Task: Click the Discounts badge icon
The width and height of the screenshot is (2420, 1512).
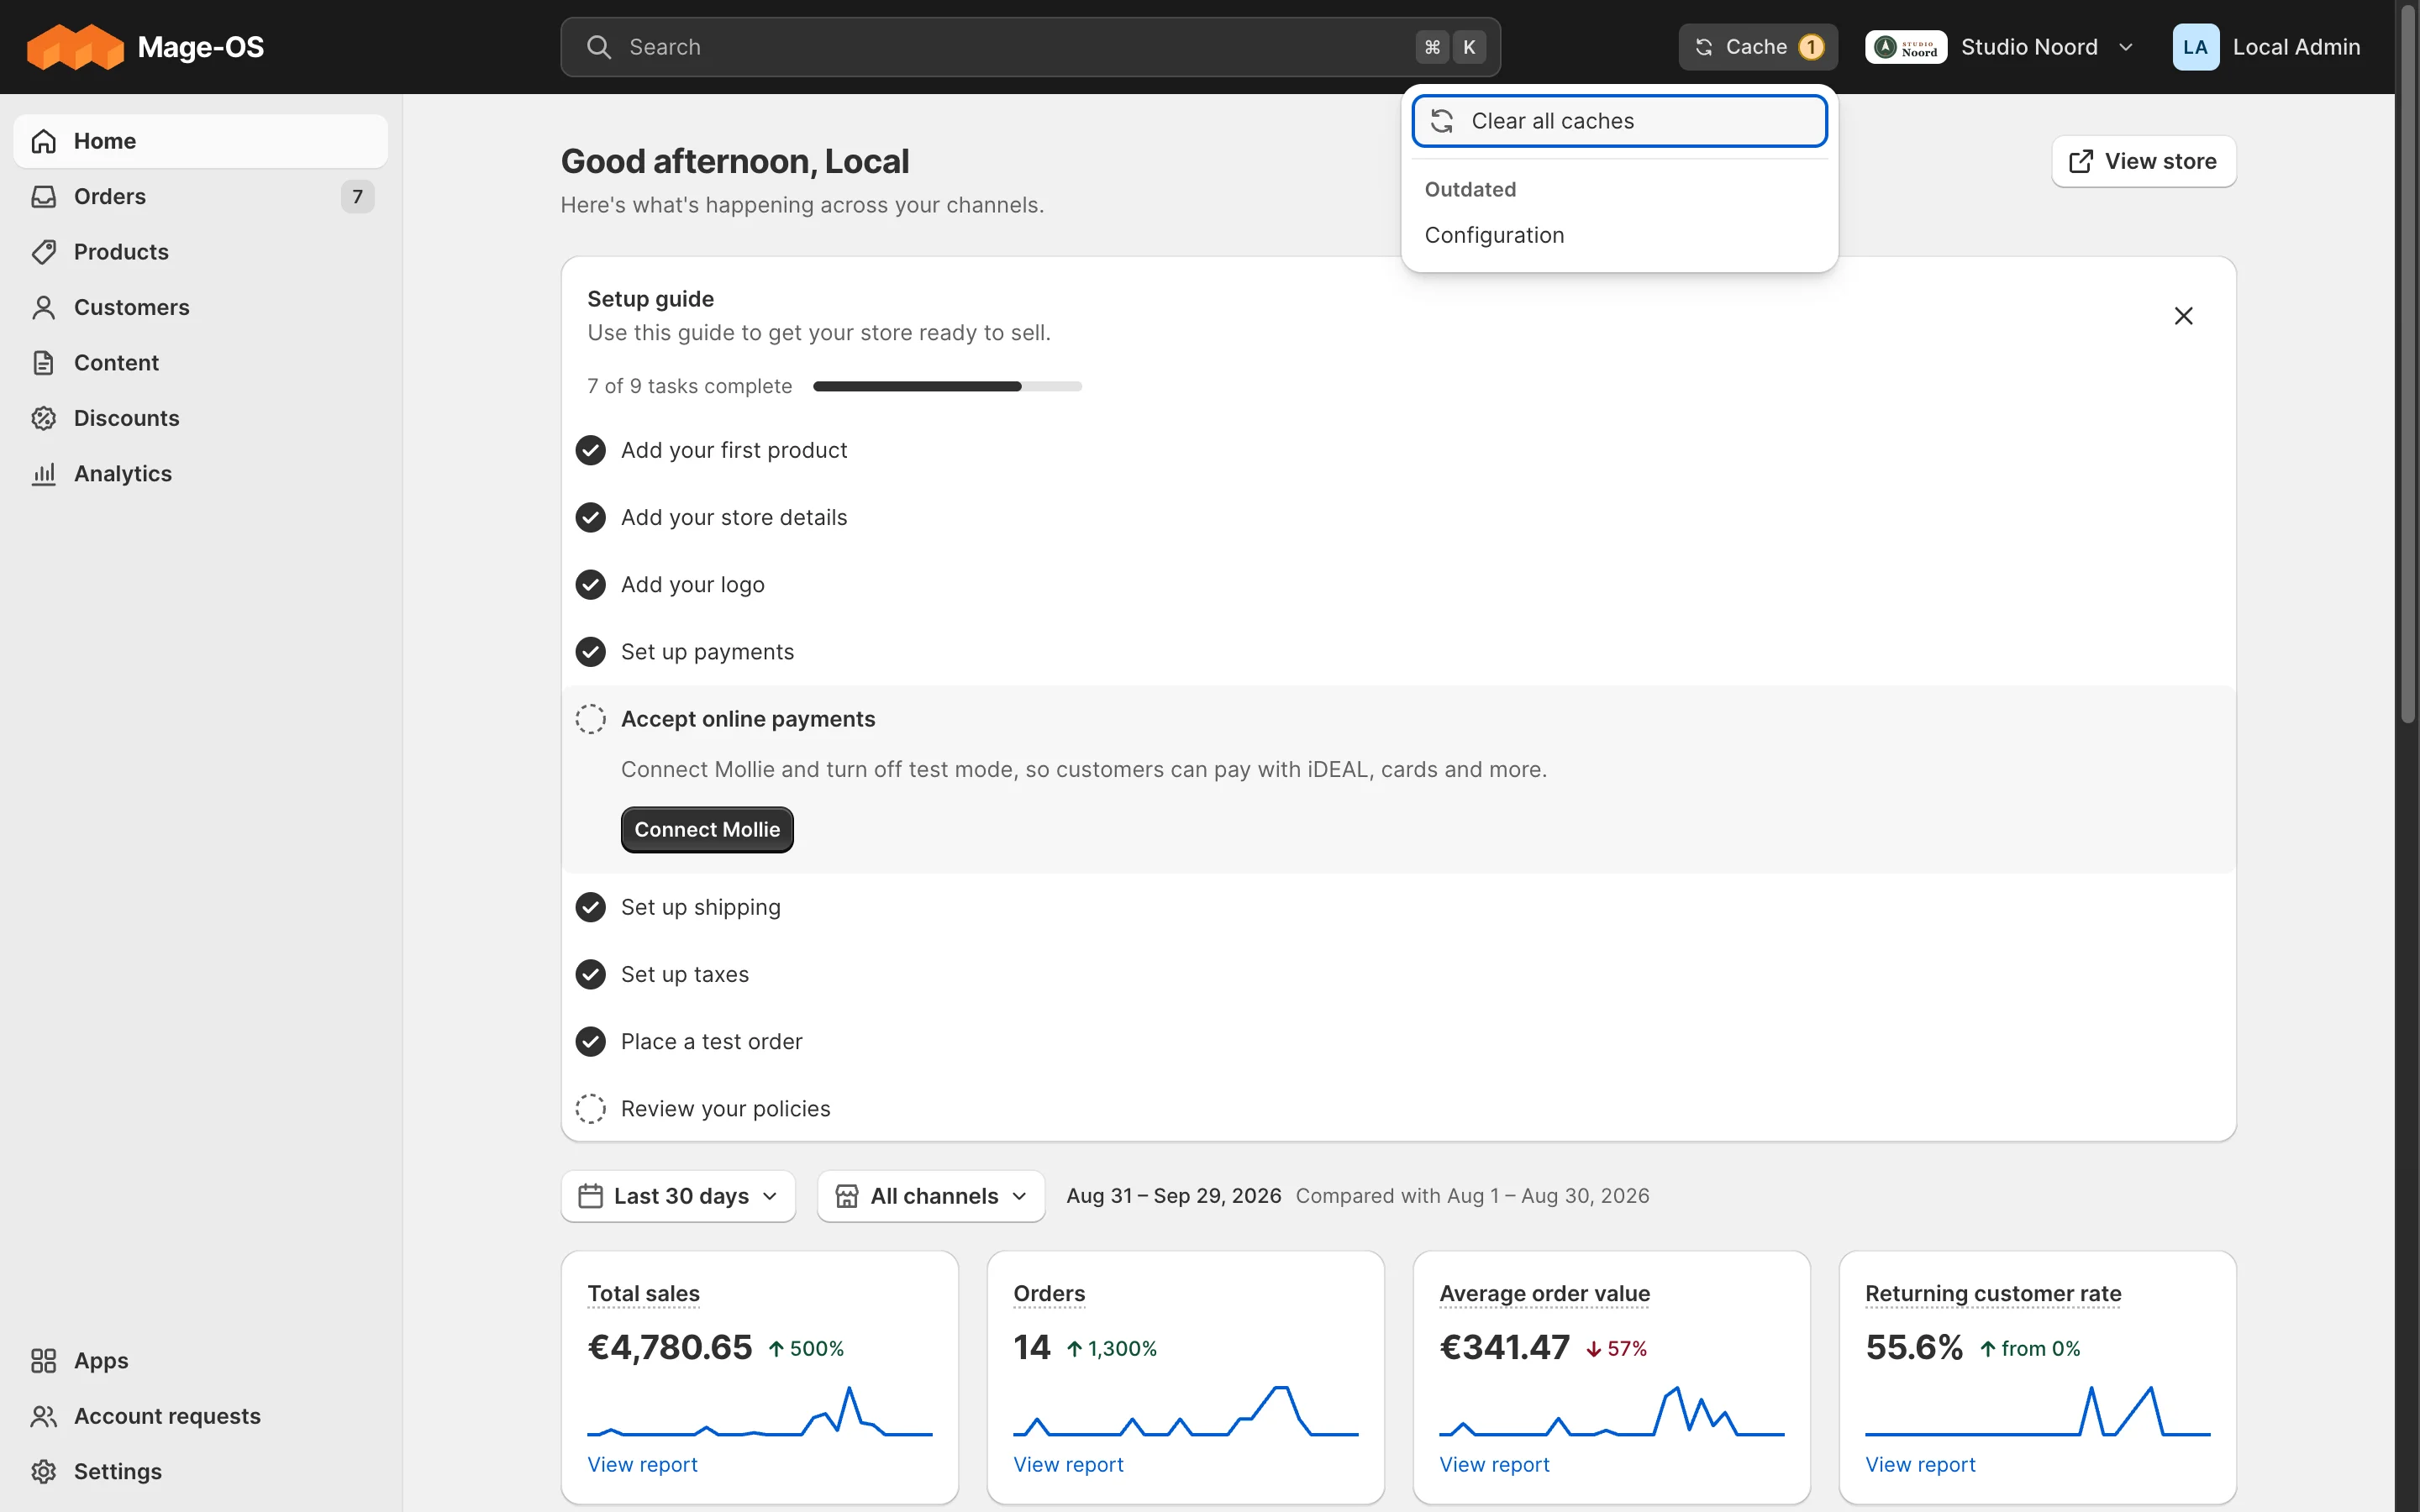Action: [43, 418]
